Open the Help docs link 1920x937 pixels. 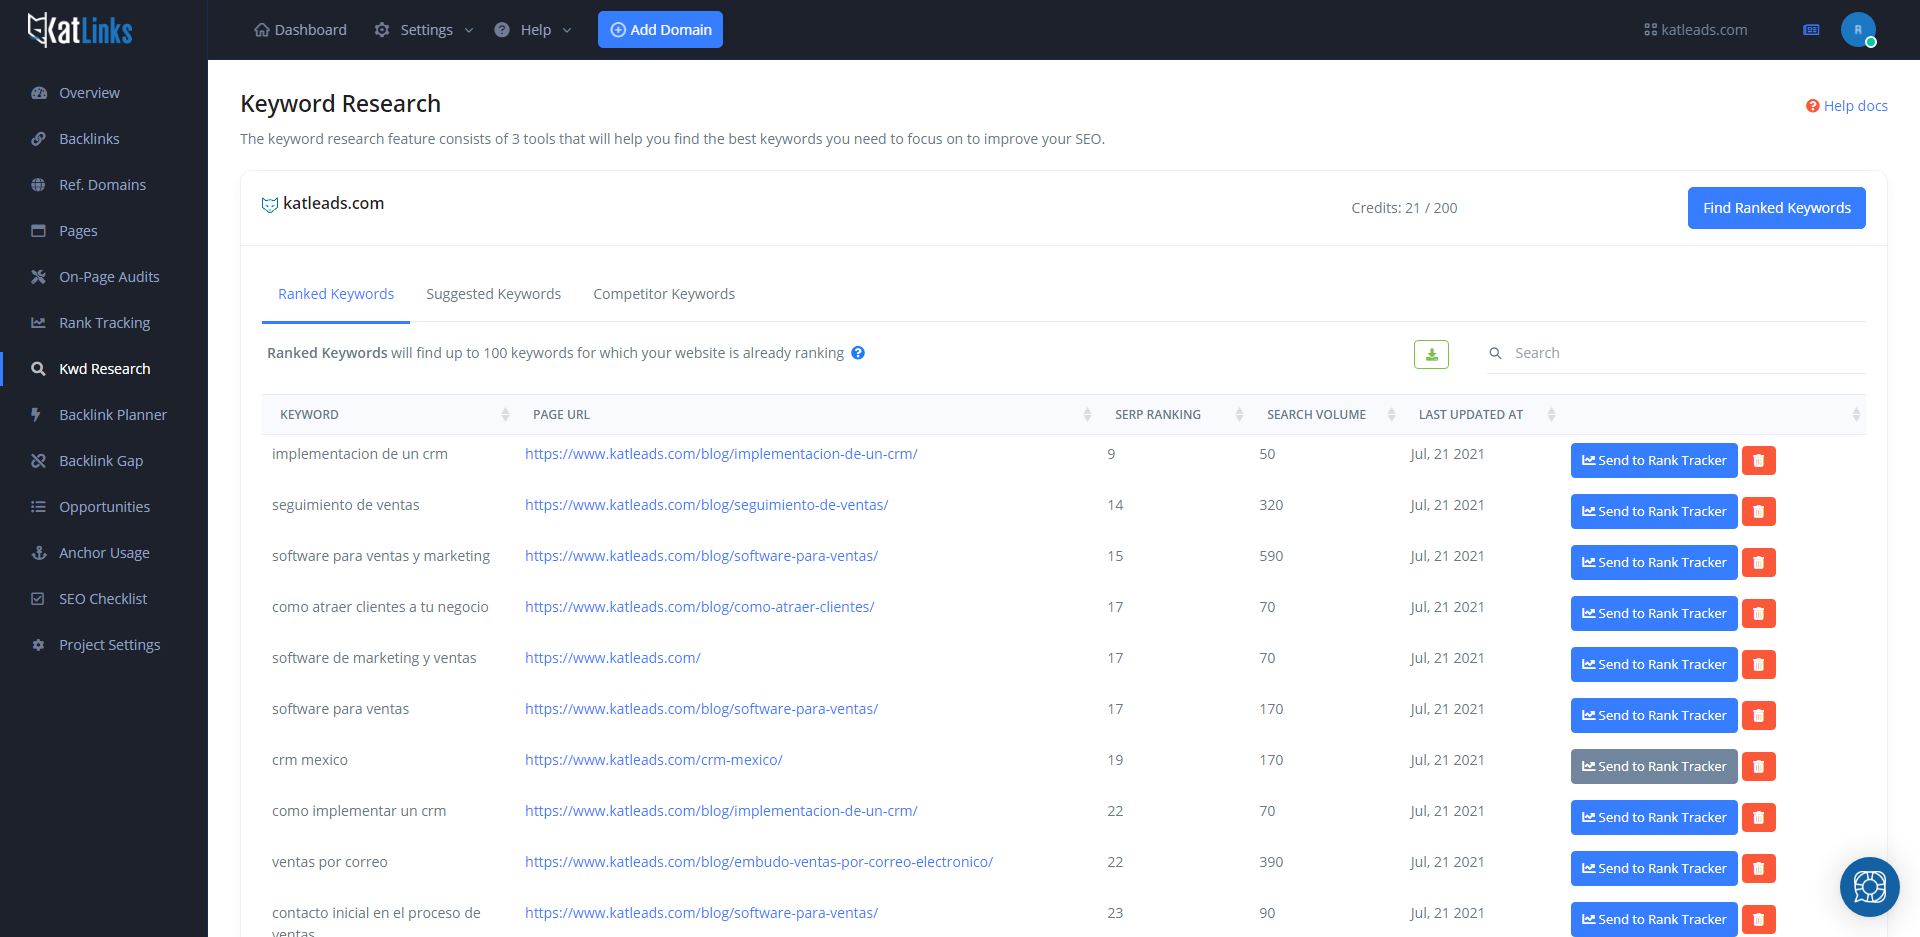1846,106
